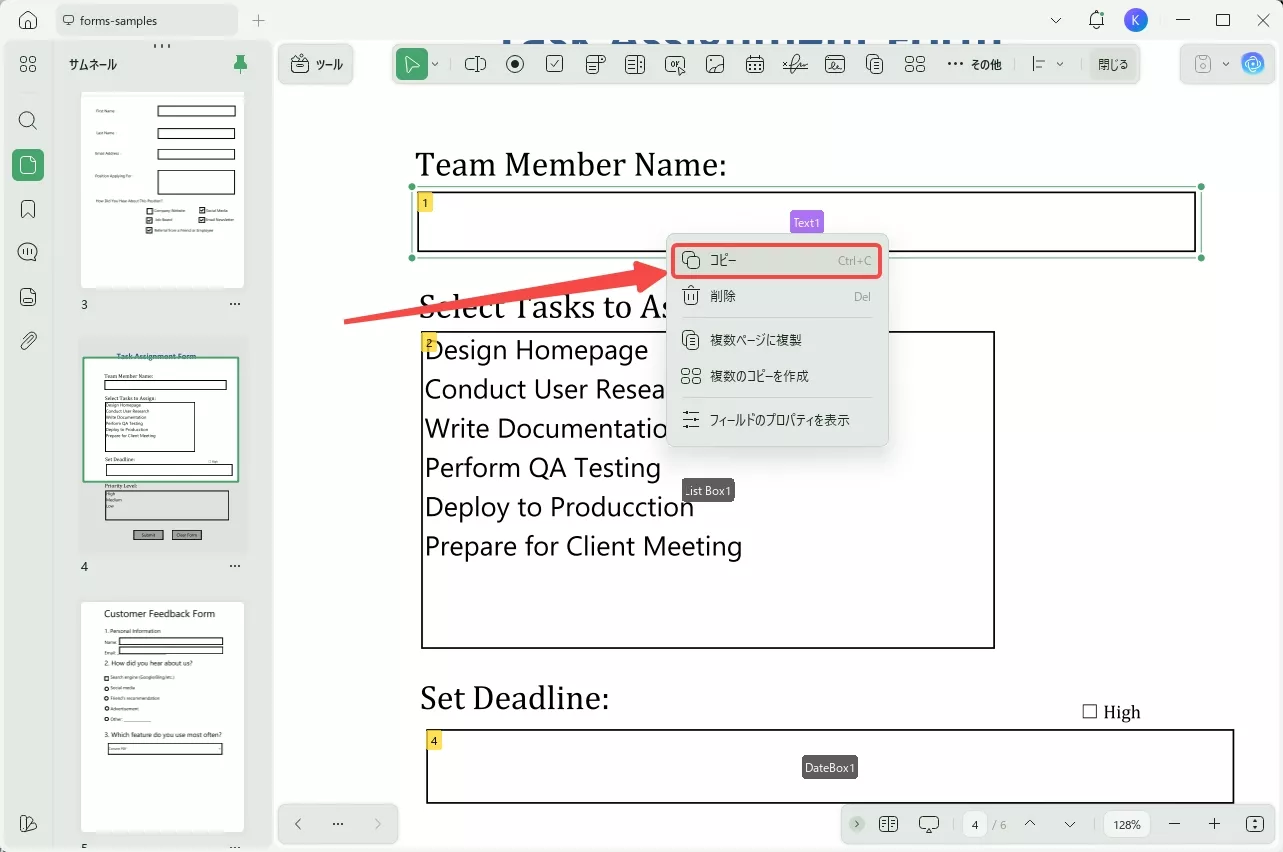Open the four-squares tools grid in left sidebar

[28, 64]
